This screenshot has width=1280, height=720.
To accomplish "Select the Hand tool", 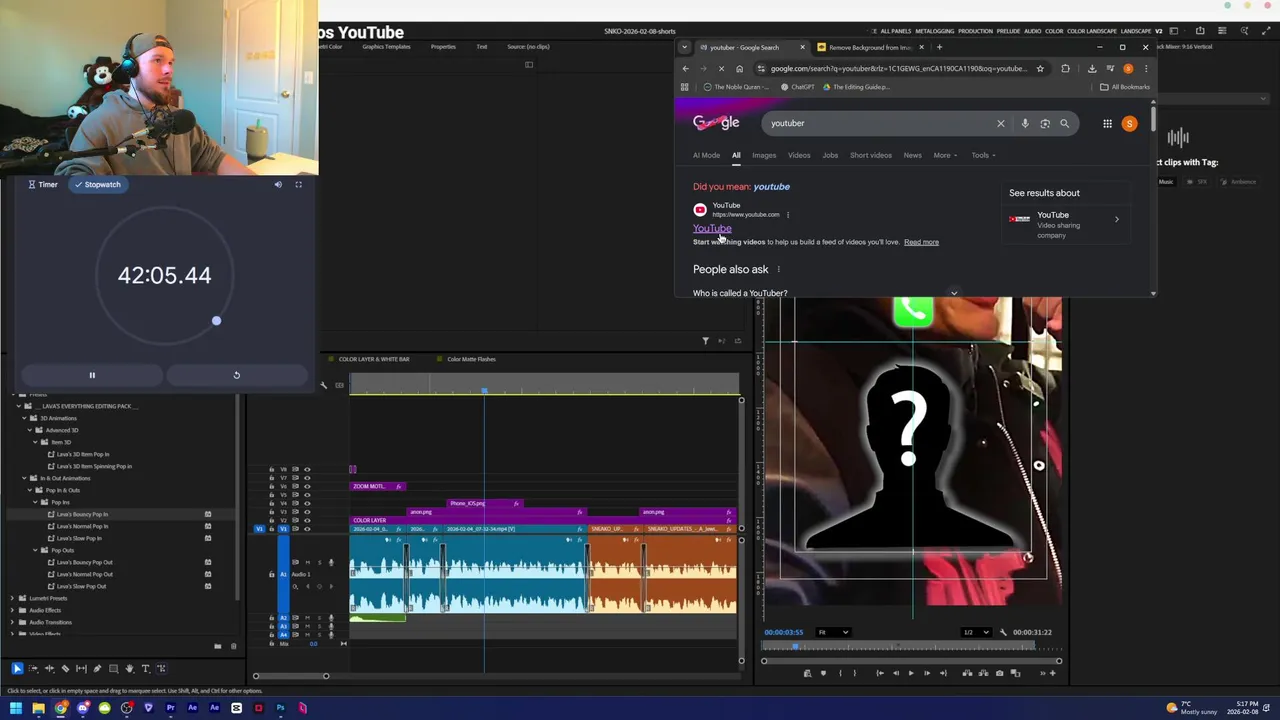I will coord(129,668).
